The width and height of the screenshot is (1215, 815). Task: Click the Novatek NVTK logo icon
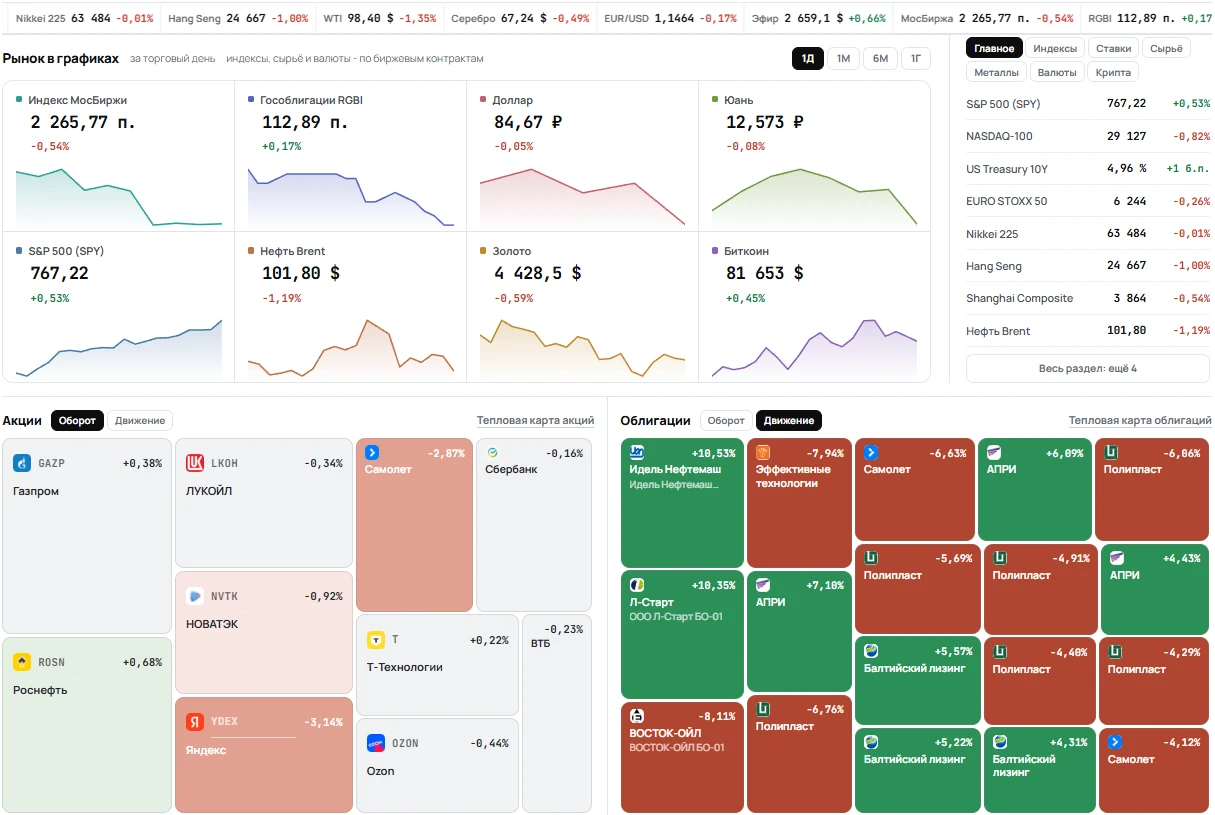click(x=195, y=596)
